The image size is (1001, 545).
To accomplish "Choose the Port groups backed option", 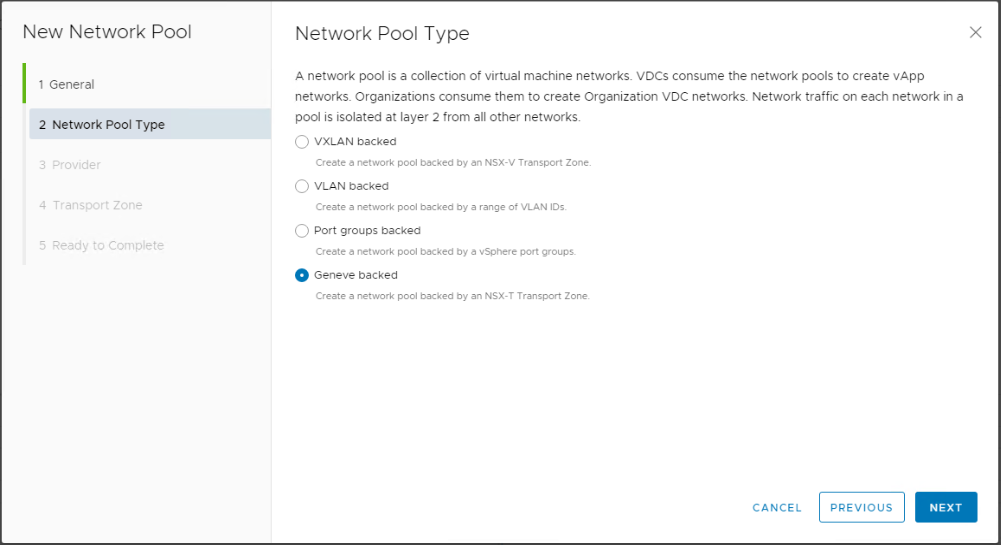I will tap(302, 231).
